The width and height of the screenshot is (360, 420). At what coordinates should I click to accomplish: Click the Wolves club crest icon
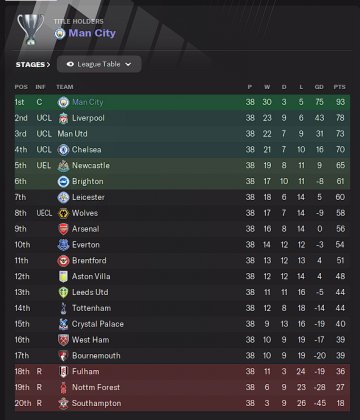63,213
